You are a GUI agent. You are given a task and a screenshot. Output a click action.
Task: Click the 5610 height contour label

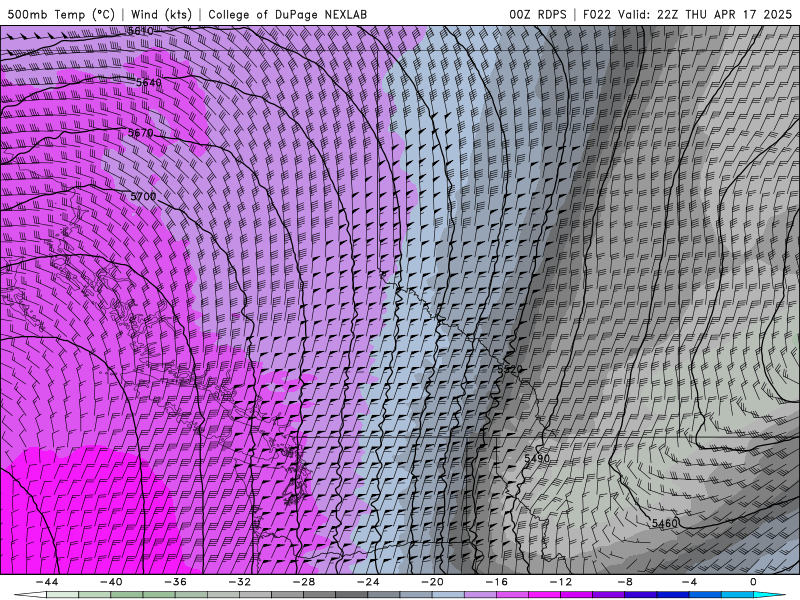(x=140, y=31)
